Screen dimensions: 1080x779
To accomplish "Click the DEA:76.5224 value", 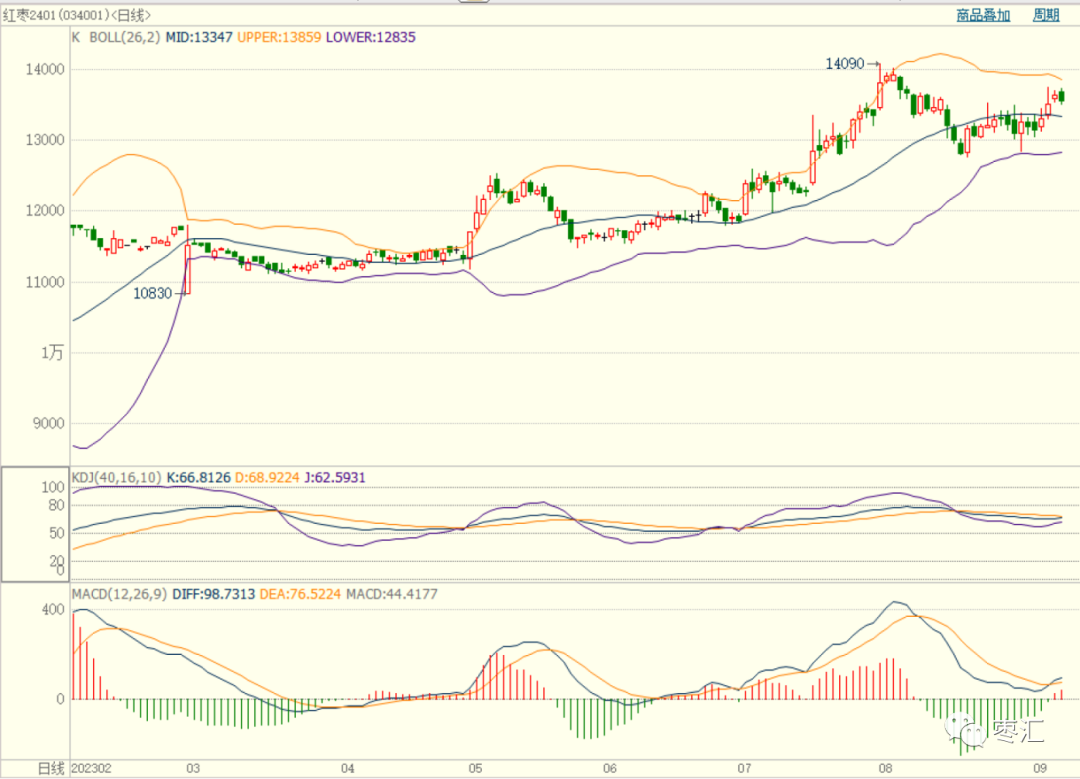I will tap(300, 594).
